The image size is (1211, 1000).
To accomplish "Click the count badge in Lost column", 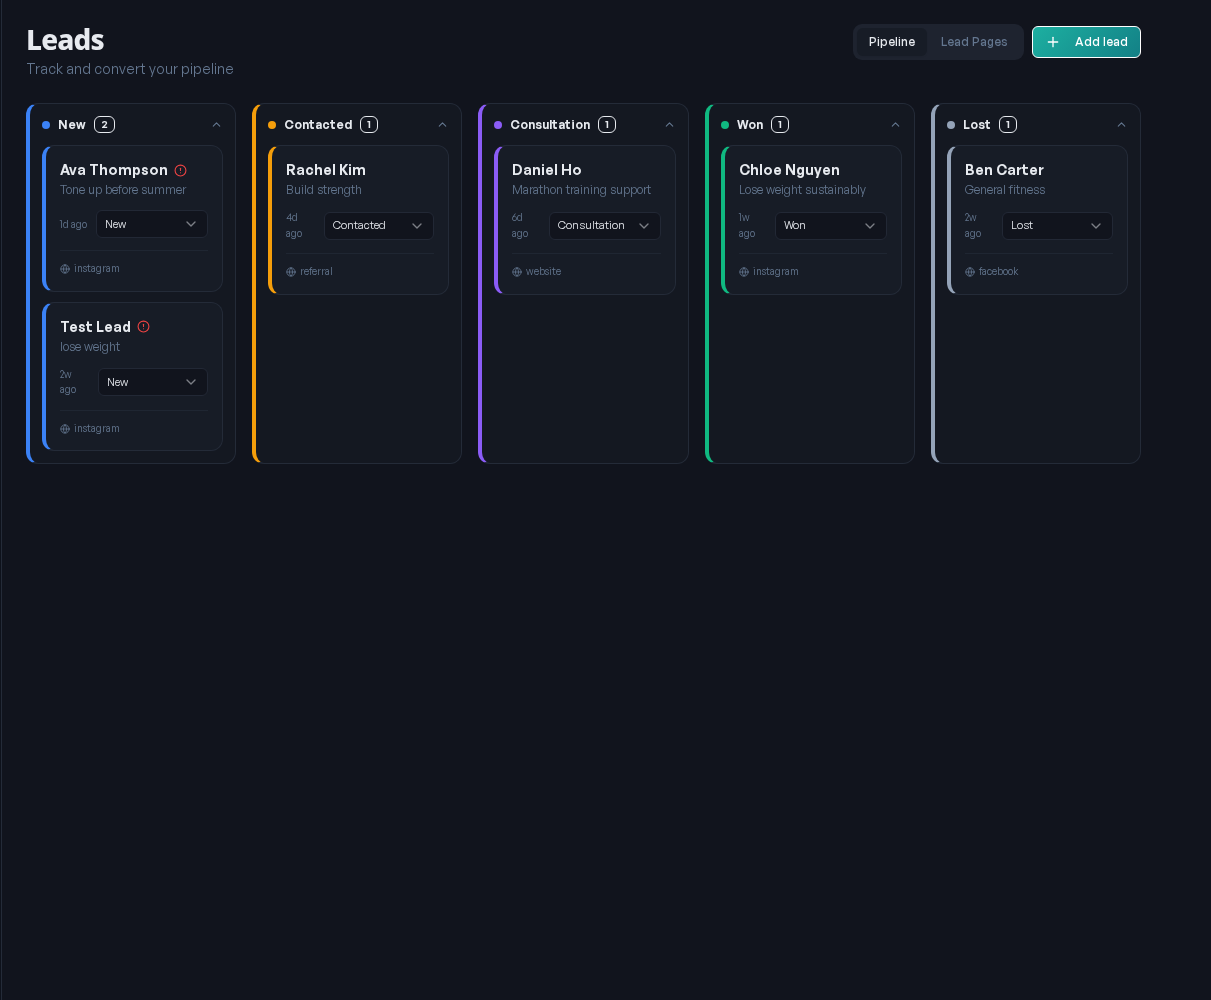I will pyautogui.click(x=1008, y=125).
